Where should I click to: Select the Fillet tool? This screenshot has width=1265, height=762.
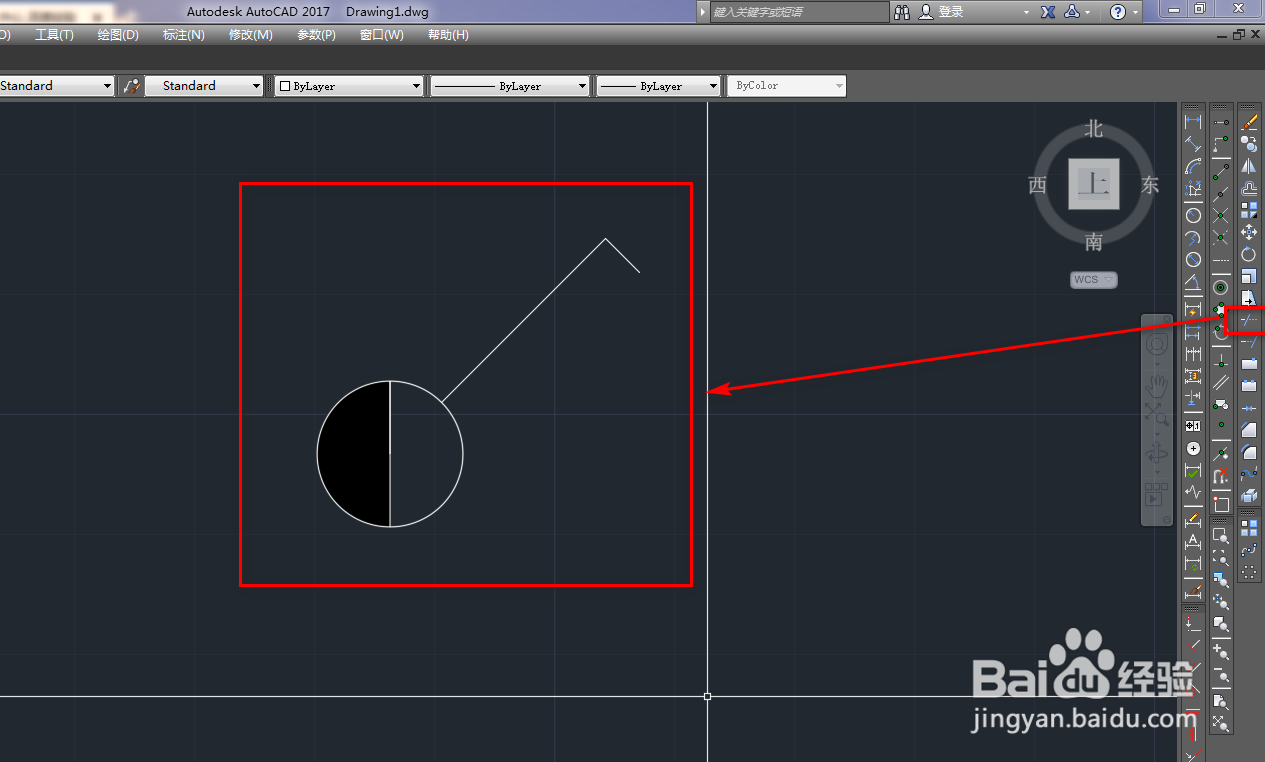tap(1249, 450)
